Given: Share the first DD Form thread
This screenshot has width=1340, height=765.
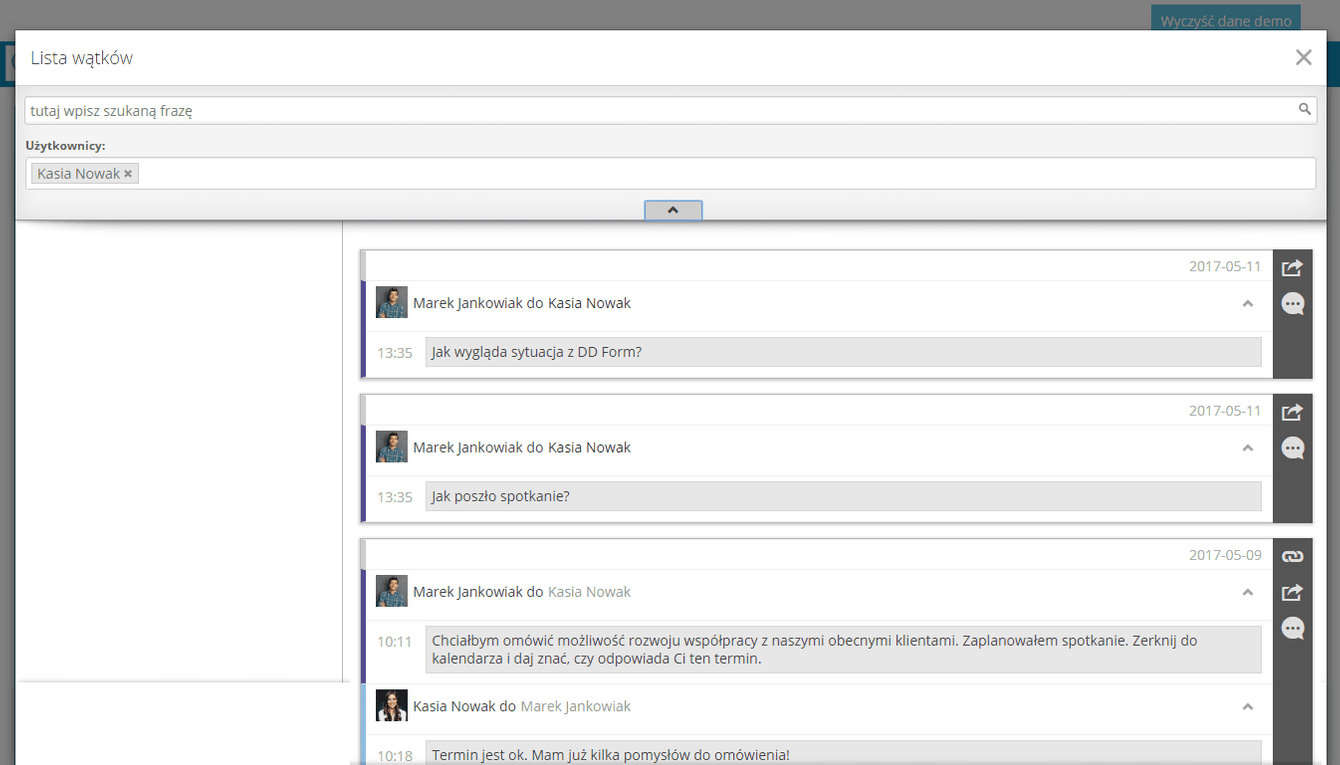Looking at the screenshot, I should pos(1292,268).
